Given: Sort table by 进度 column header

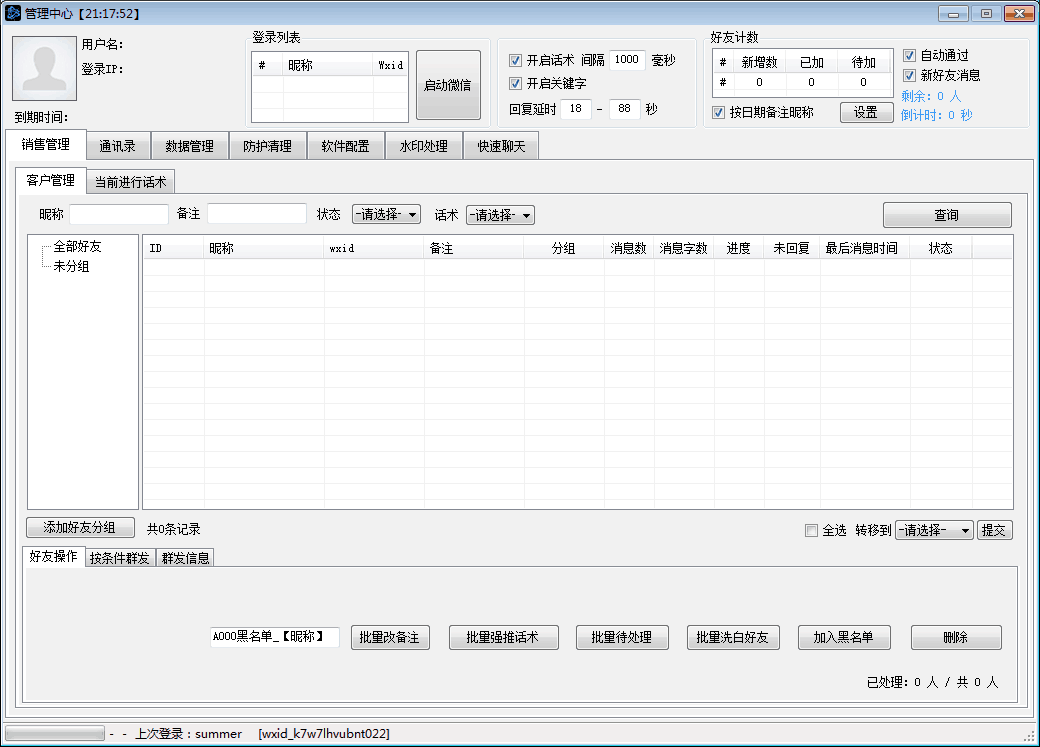Looking at the screenshot, I should 738,248.
